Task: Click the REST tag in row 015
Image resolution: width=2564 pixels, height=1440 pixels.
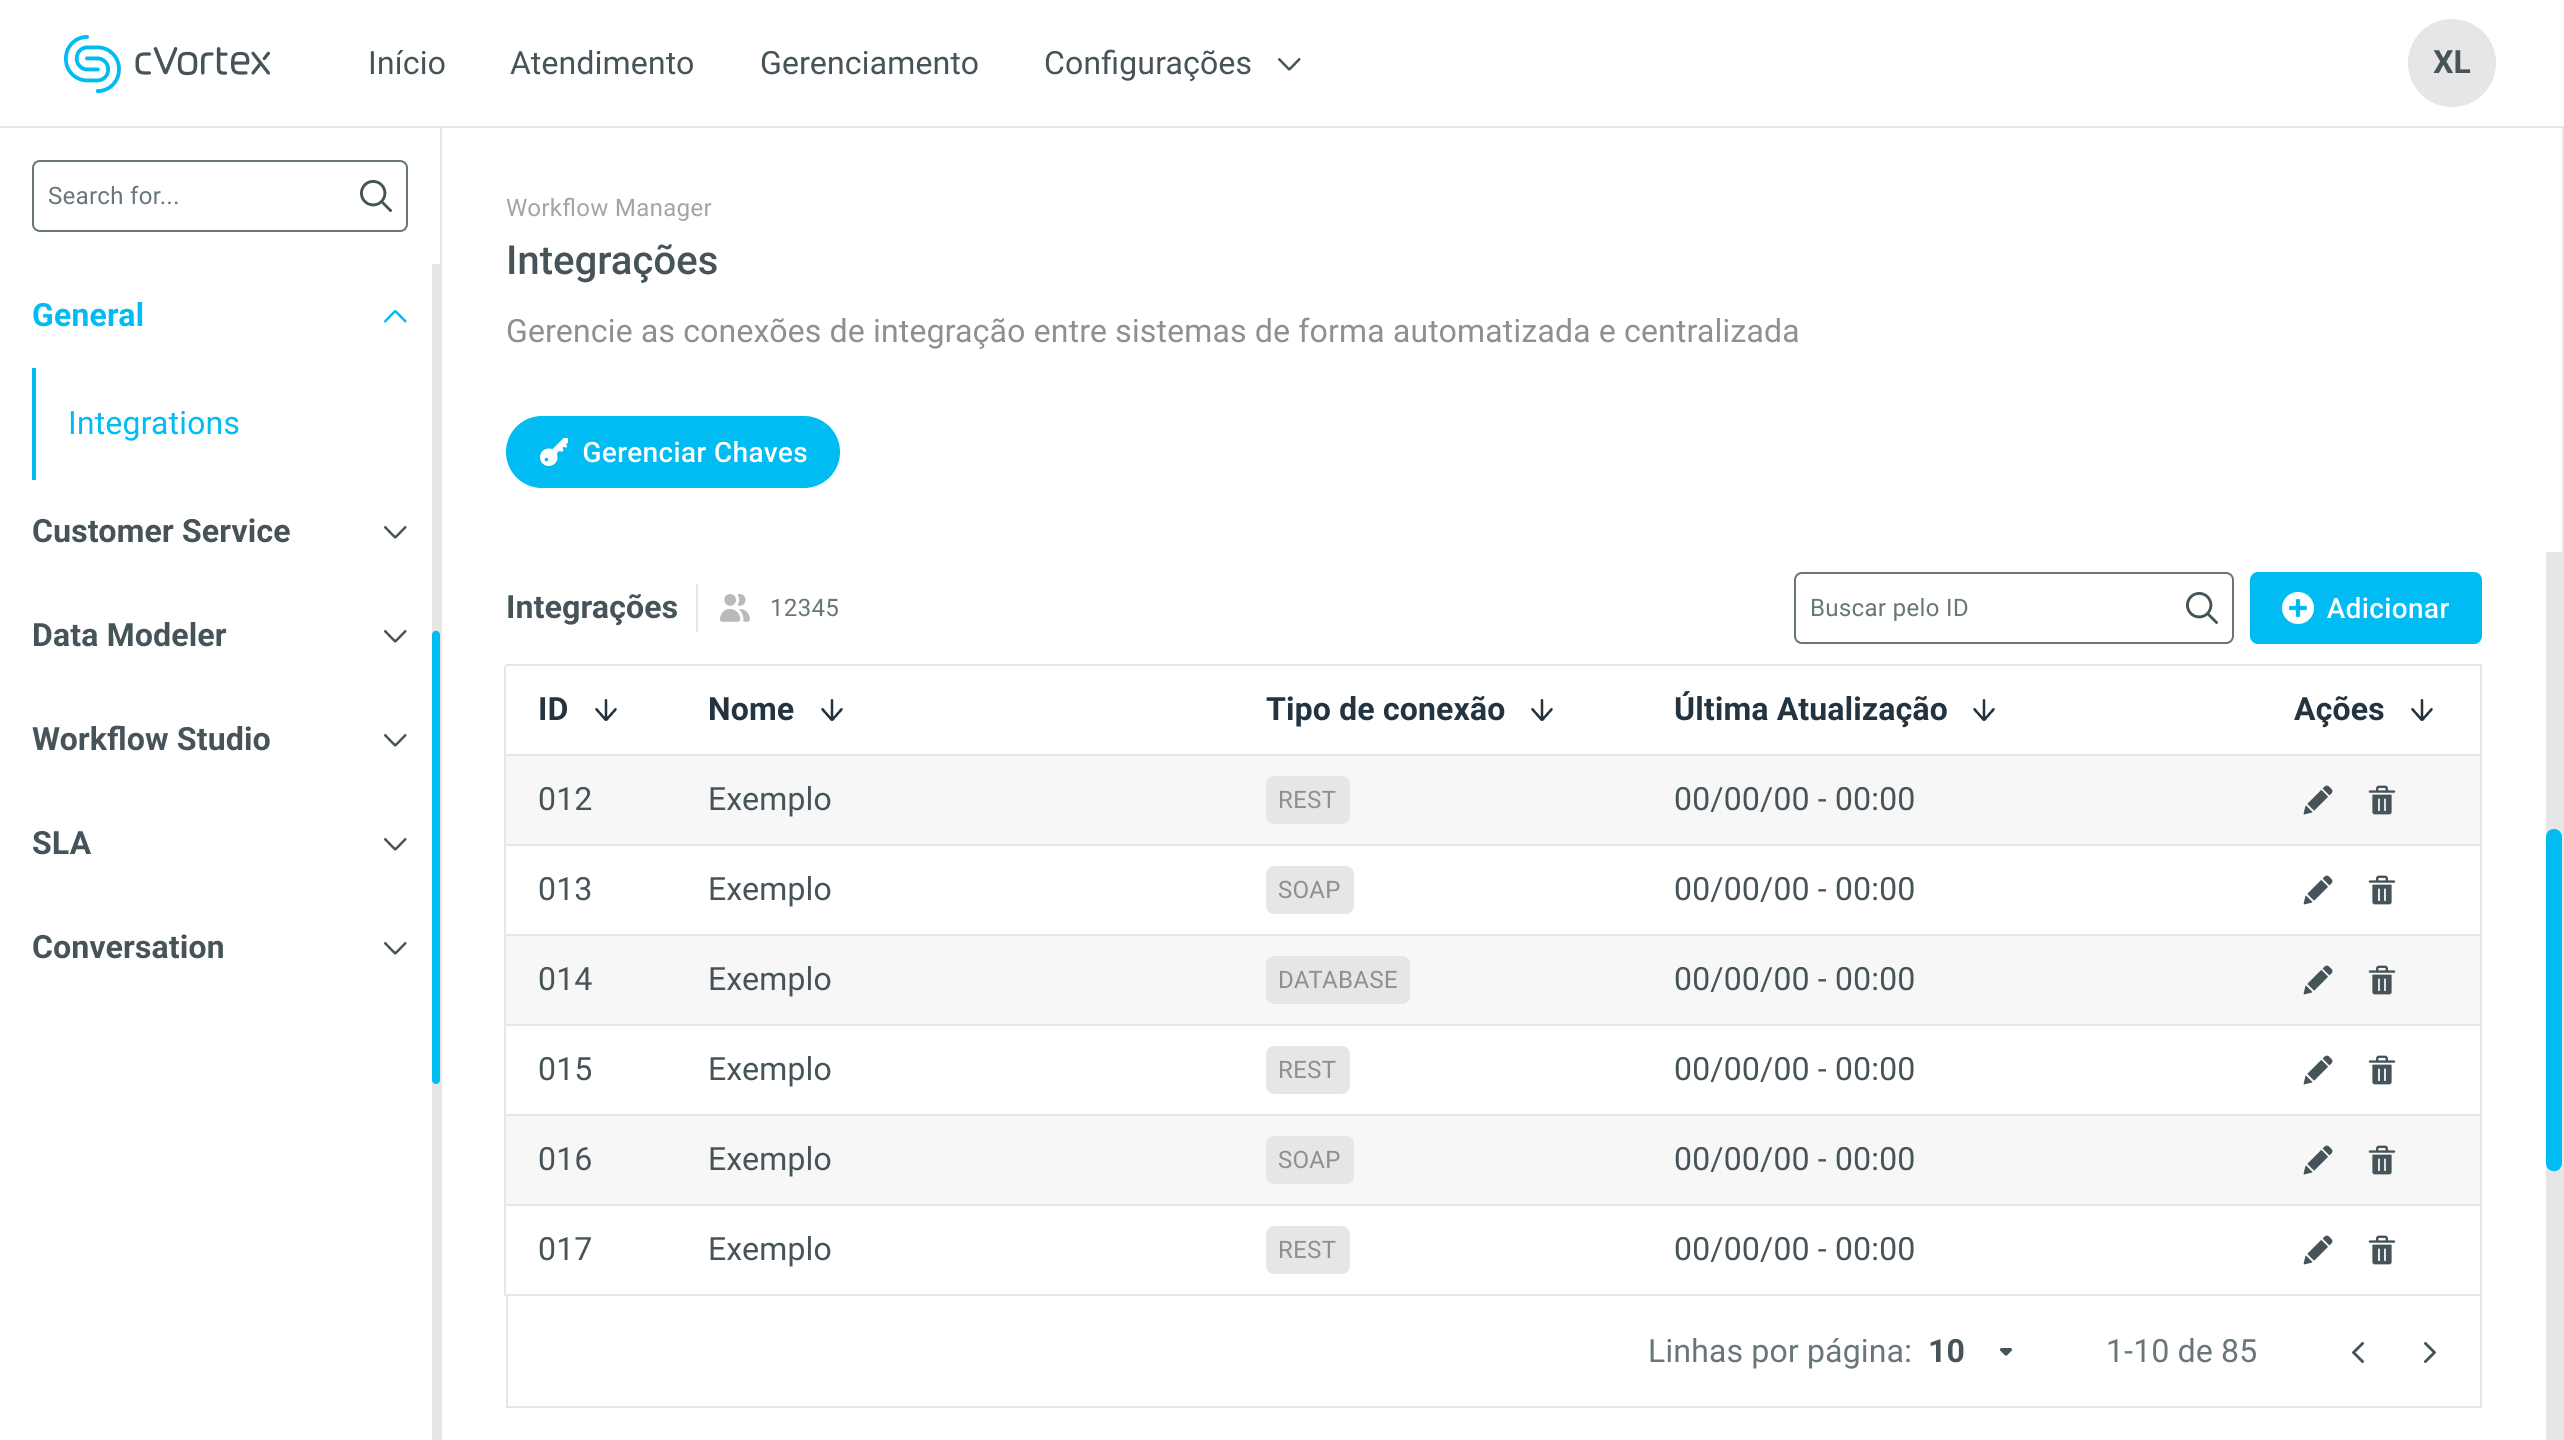Action: point(1307,1070)
